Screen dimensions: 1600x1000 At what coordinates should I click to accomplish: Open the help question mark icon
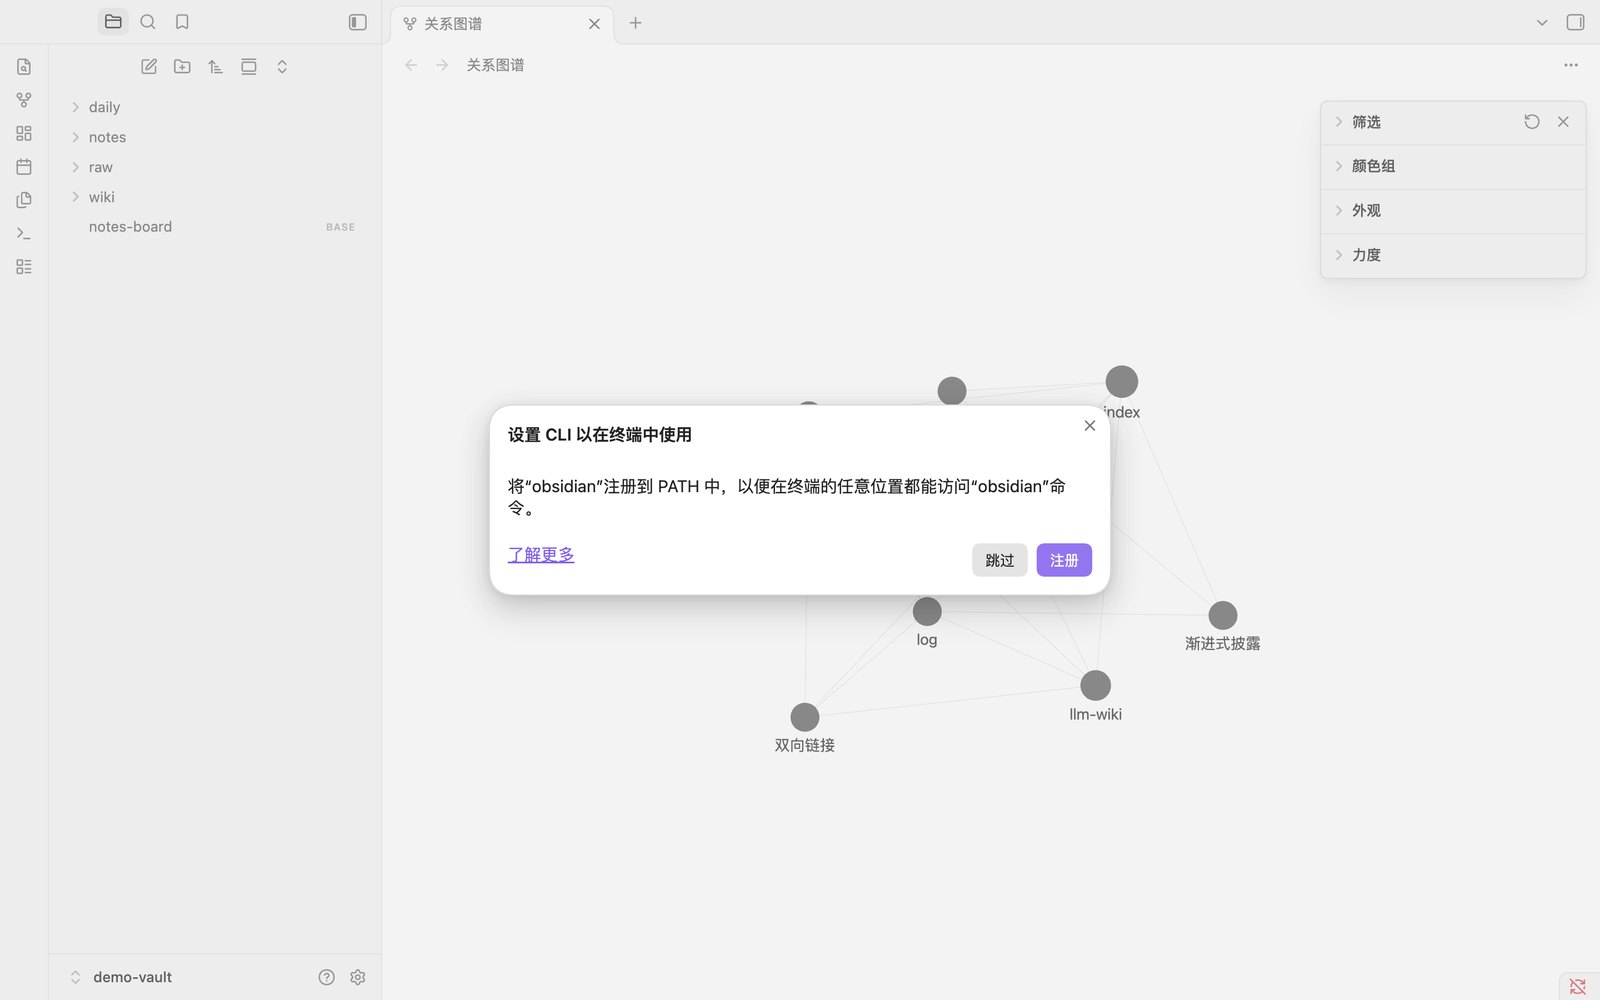point(326,977)
